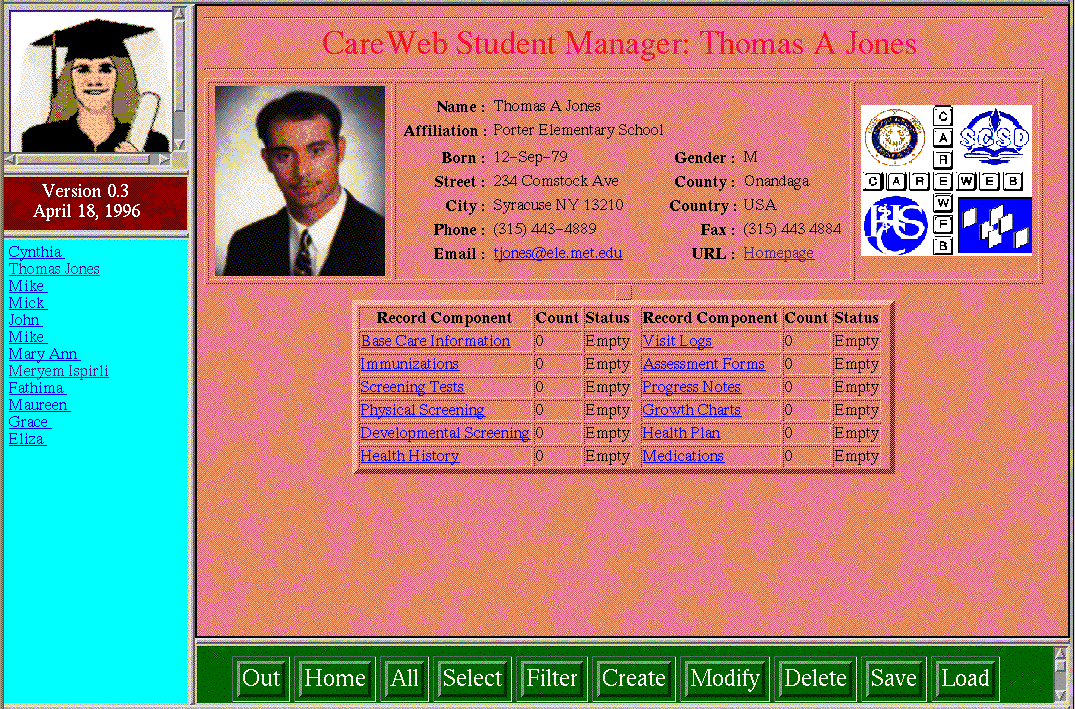Open the Homepage URL link

coord(778,253)
